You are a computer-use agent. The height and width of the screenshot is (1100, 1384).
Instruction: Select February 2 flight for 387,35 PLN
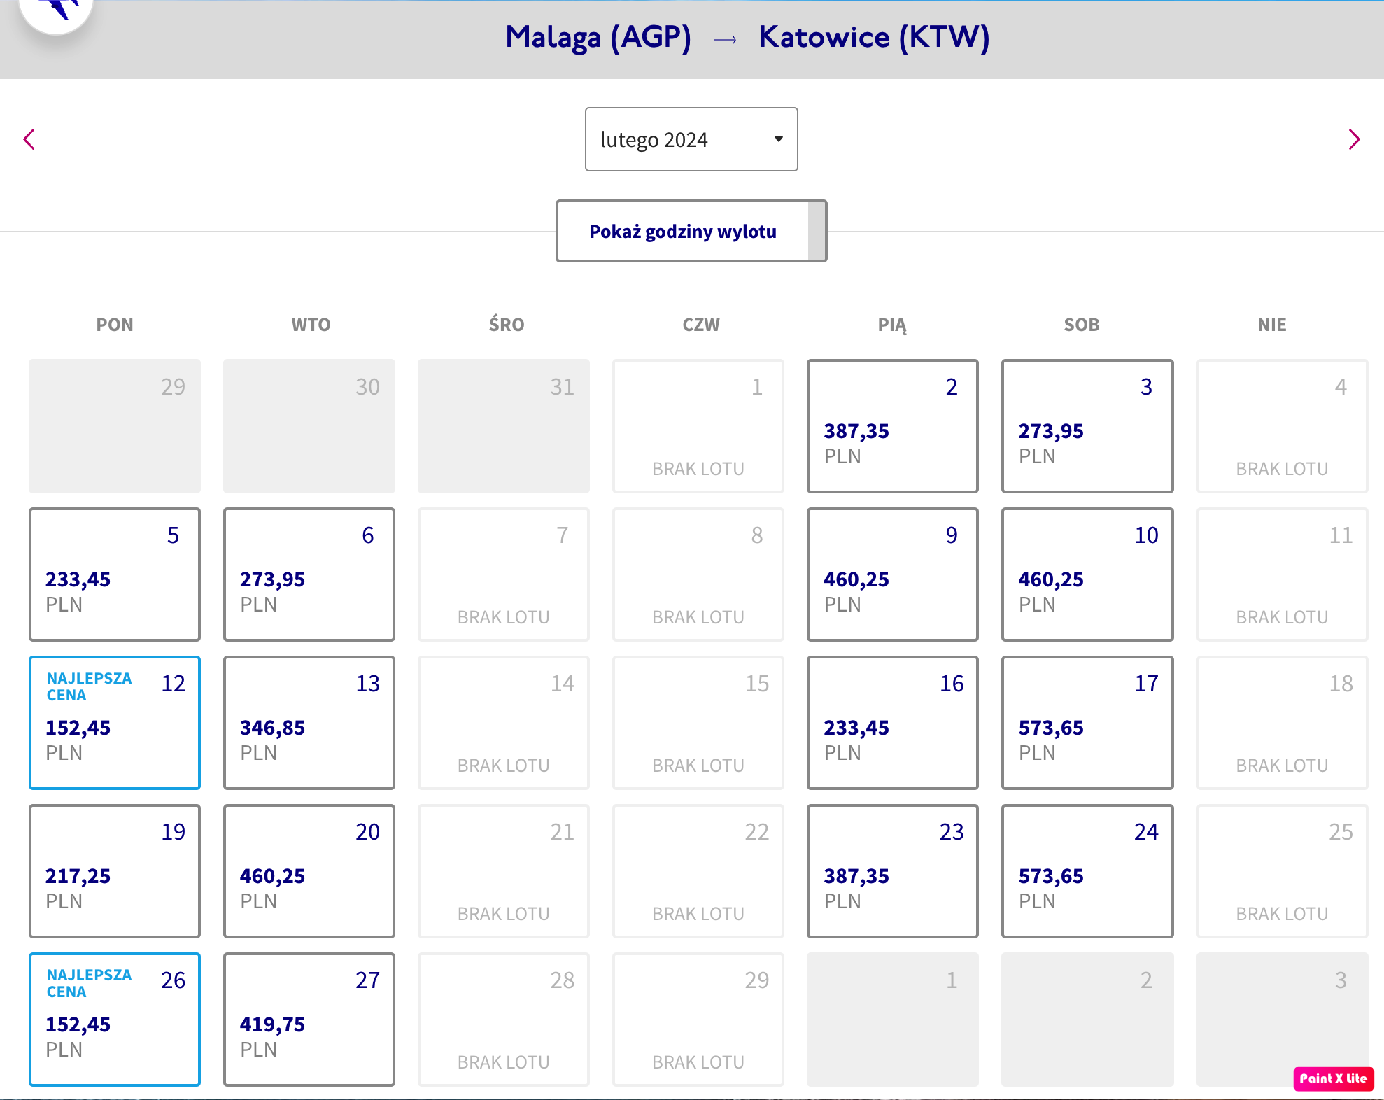pos(892,426)
